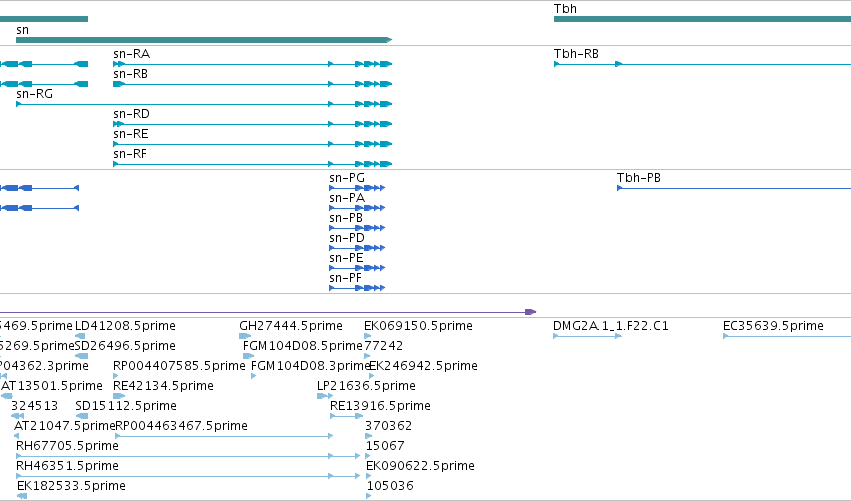Image resolution: width=851 pixels, height=501 pixels.
Task: Click the RH46351.5prime label
Action: point(67,466)
